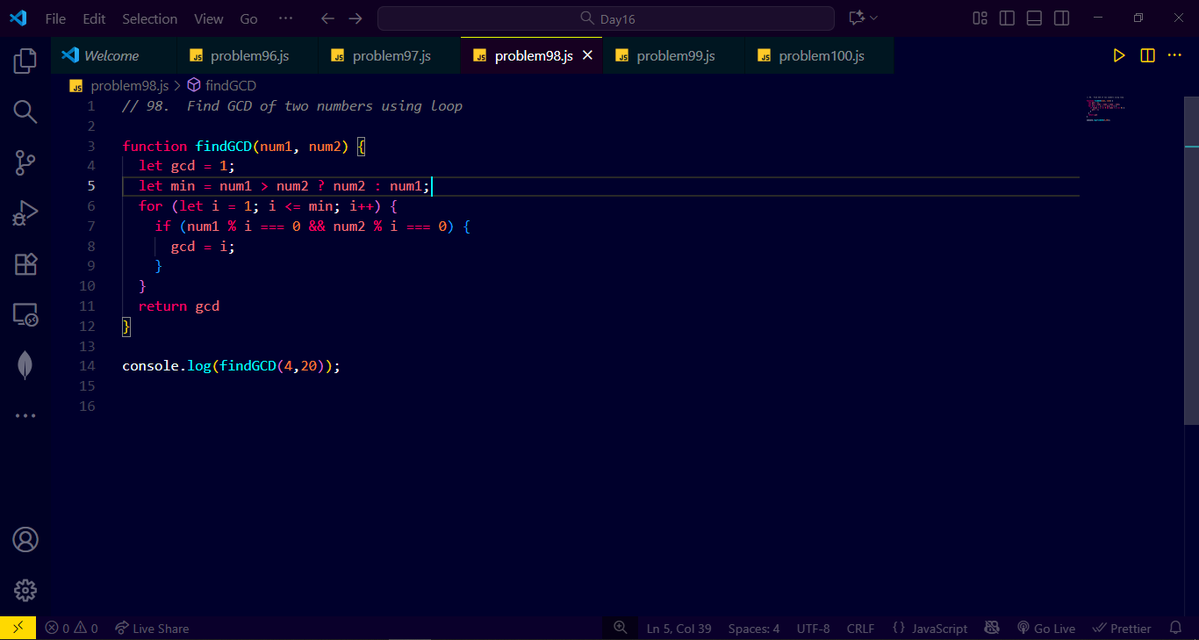Click the "let gcd = 1;" line
The image size is (1199, 640).
tap(187, 166)
